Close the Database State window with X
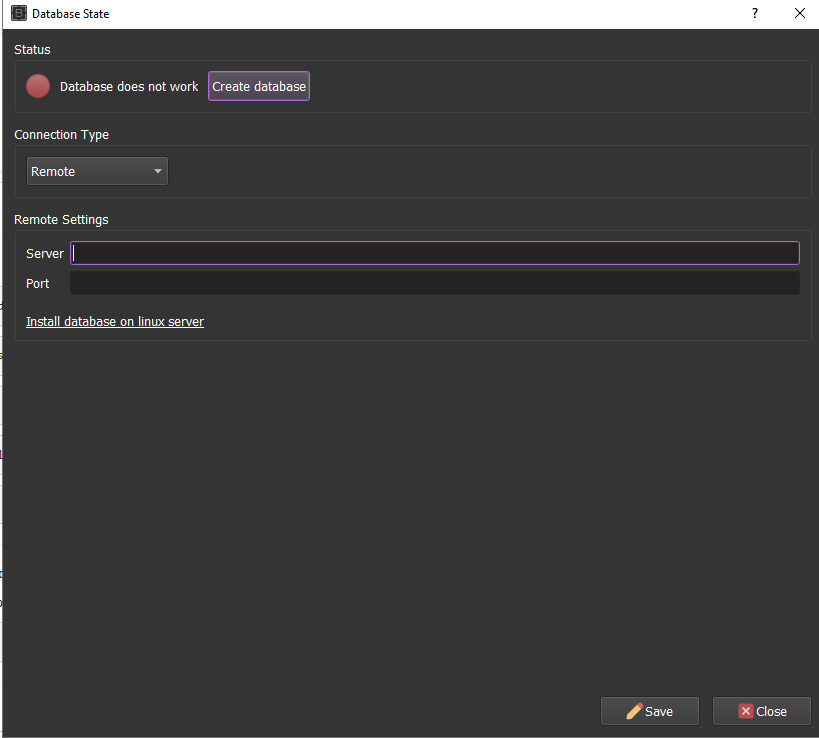Image resolution: width=819 pixels, height=738 pixels. pos(799,14)
